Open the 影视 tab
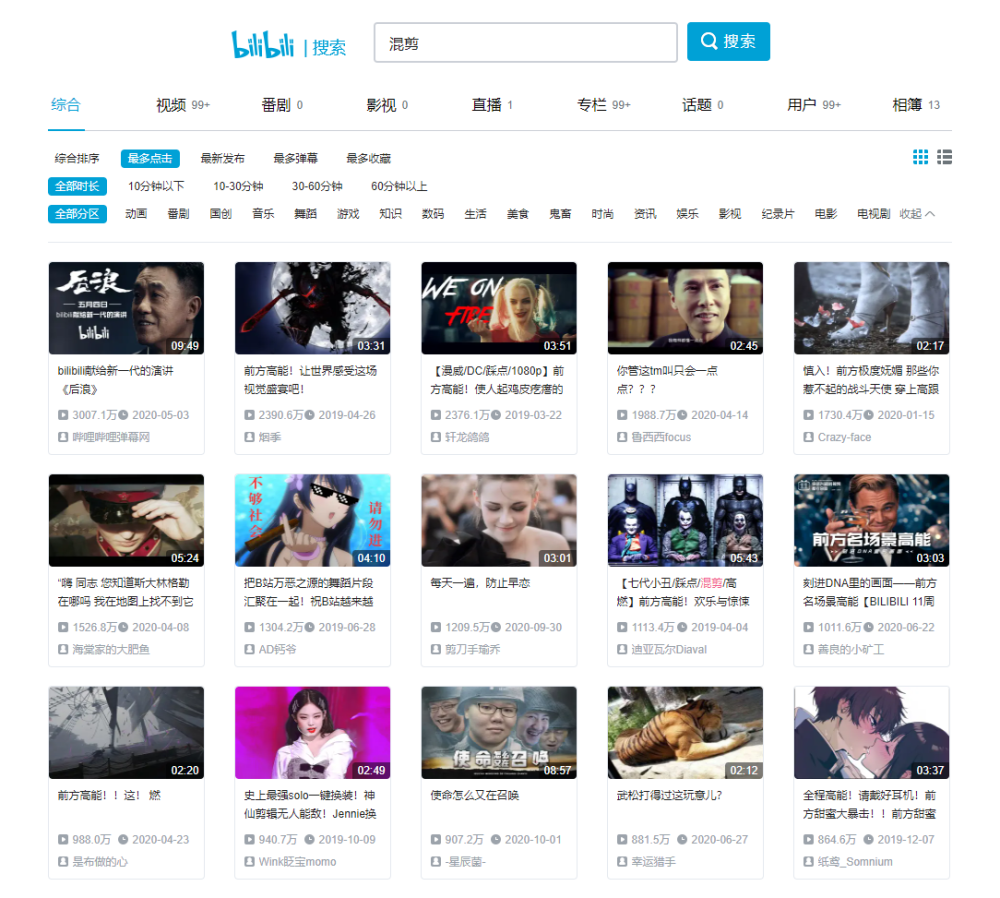The height and width of the screenshot is (898, 1000). 387,105
